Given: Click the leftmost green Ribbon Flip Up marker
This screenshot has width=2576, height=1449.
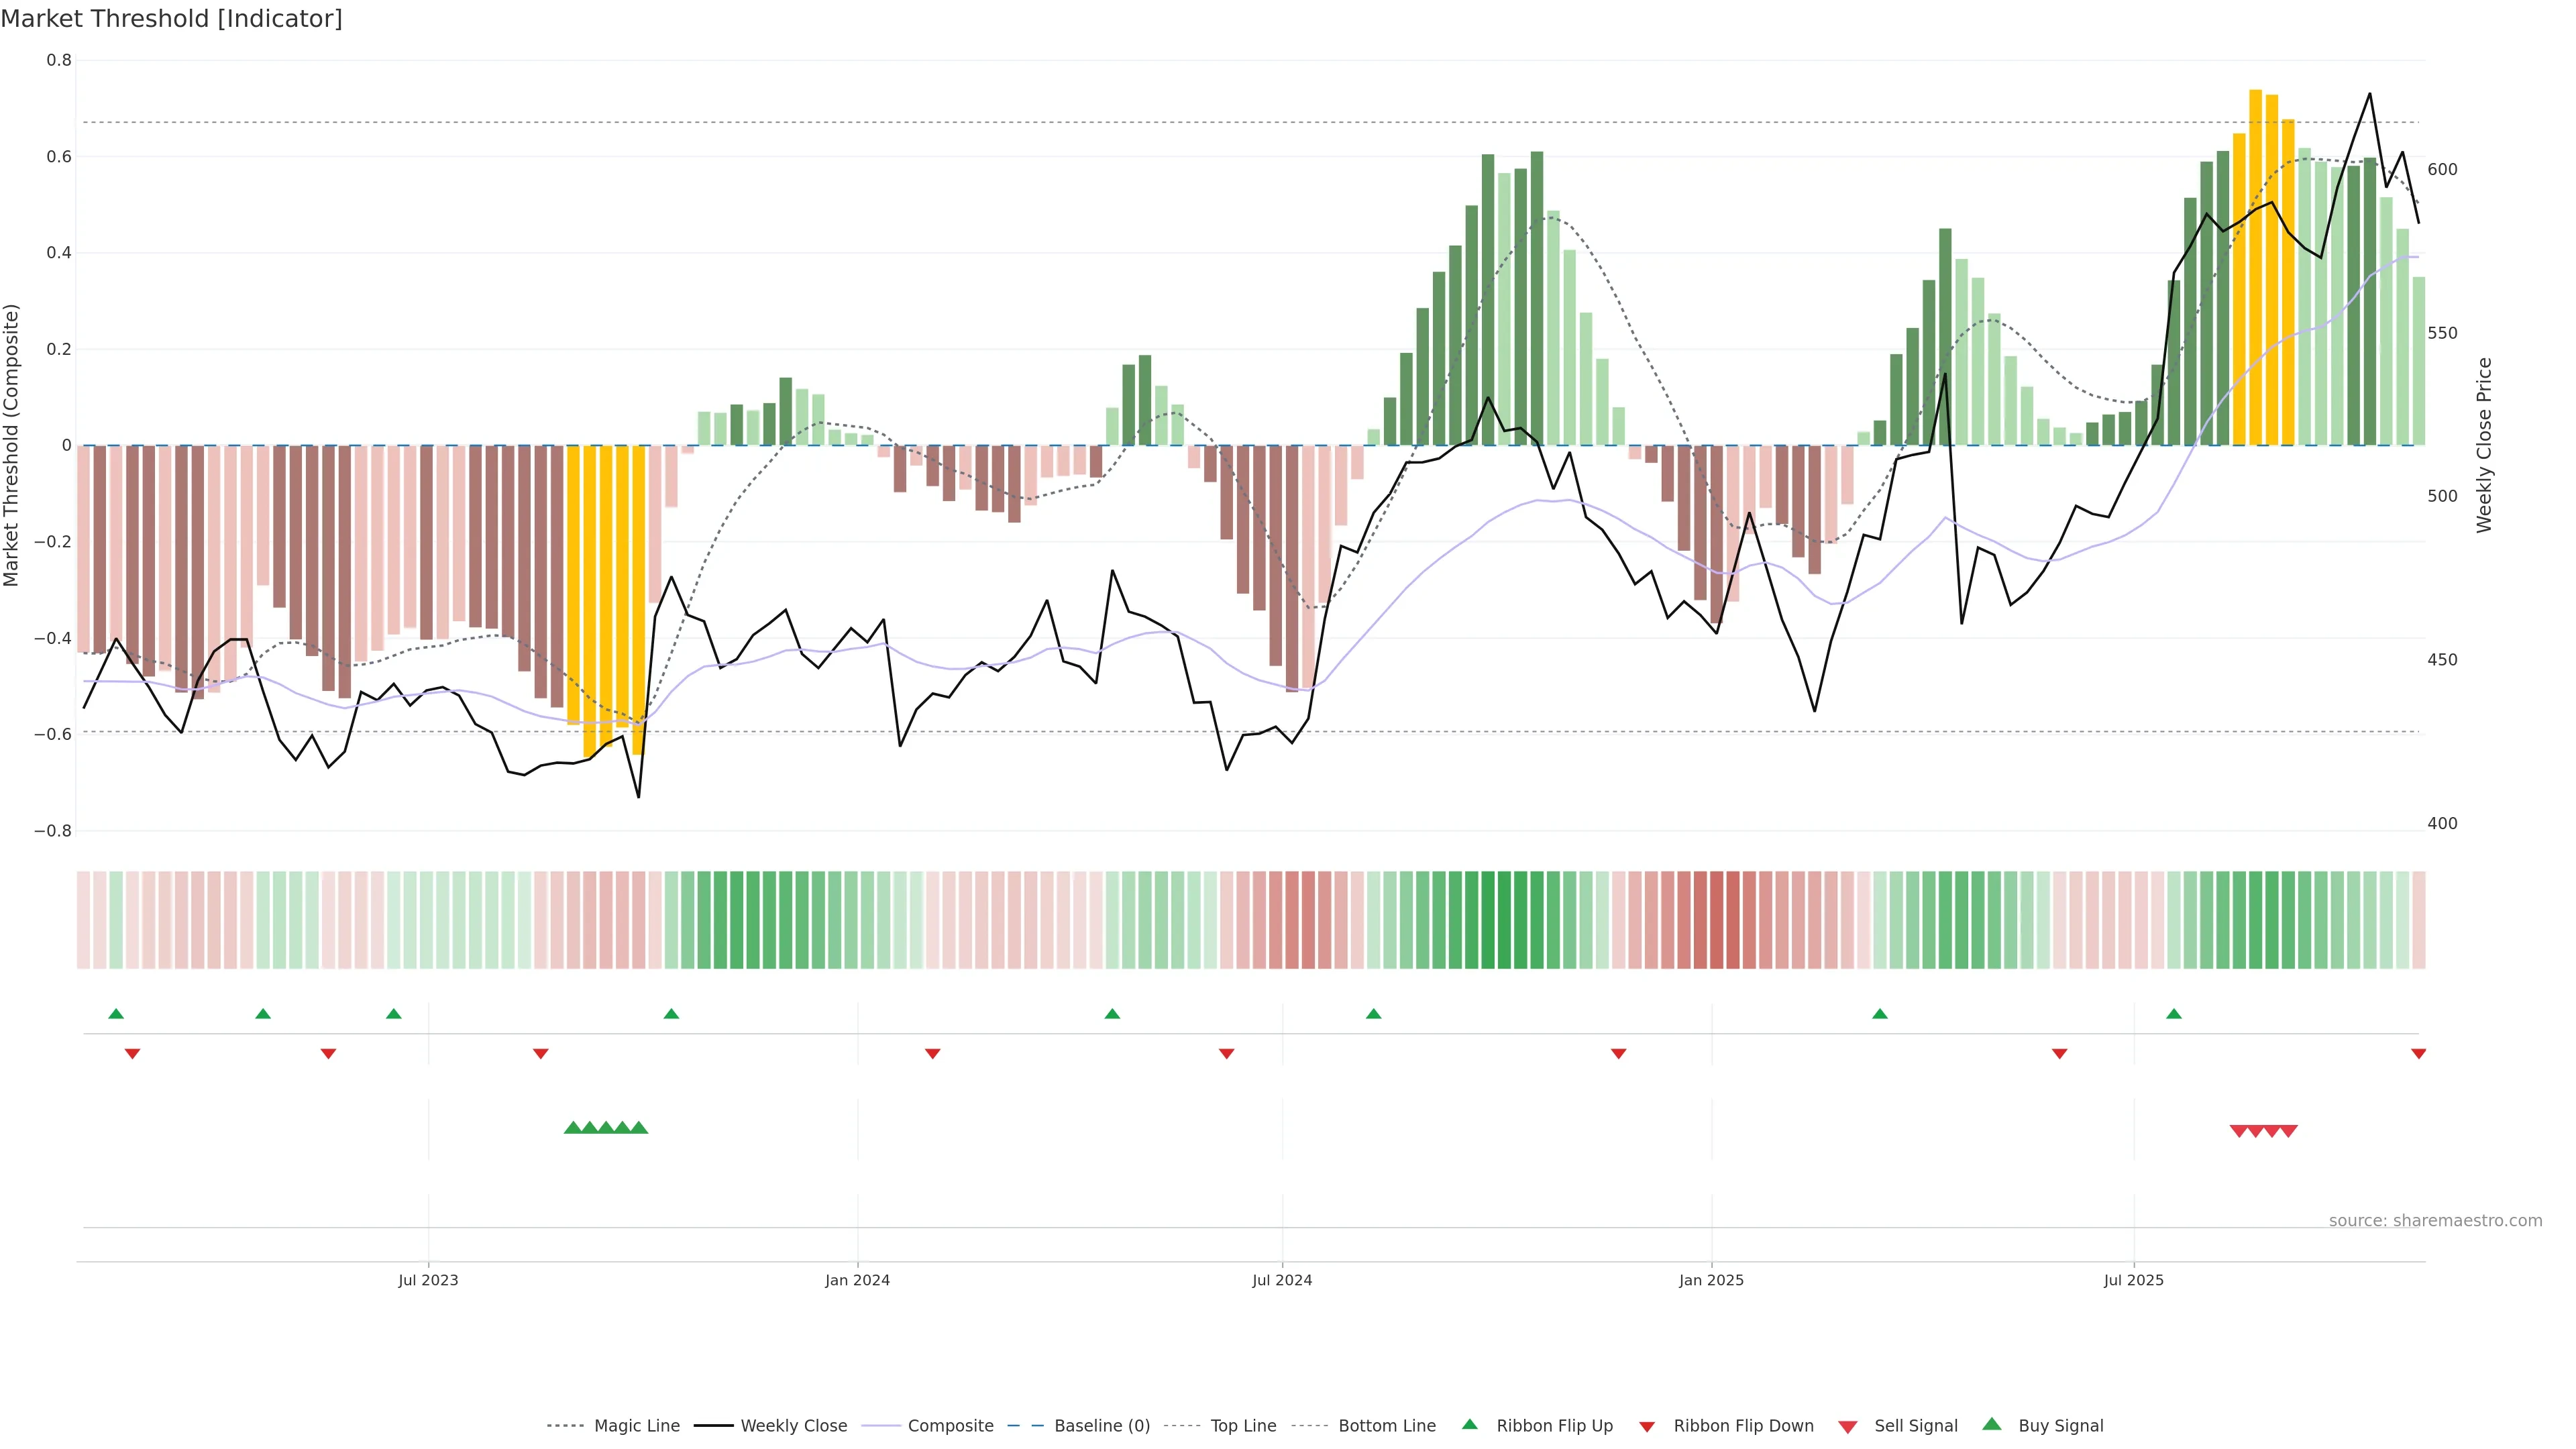Looking at the screenshot, I should click(116, 1014).
